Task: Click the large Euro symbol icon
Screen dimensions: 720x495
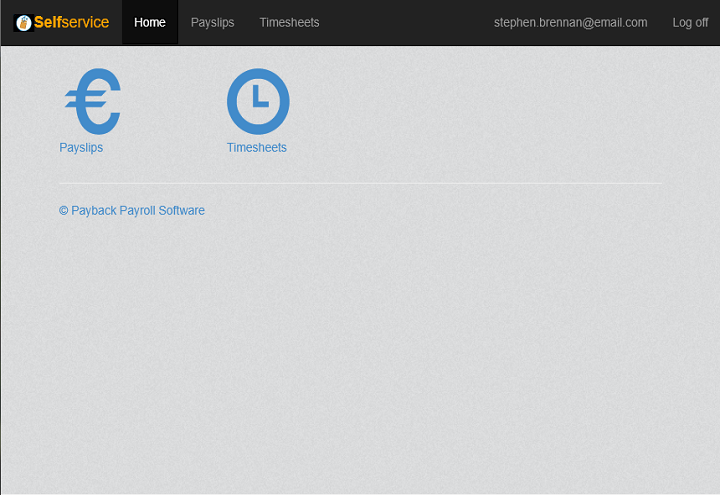Action: point(94,101)
